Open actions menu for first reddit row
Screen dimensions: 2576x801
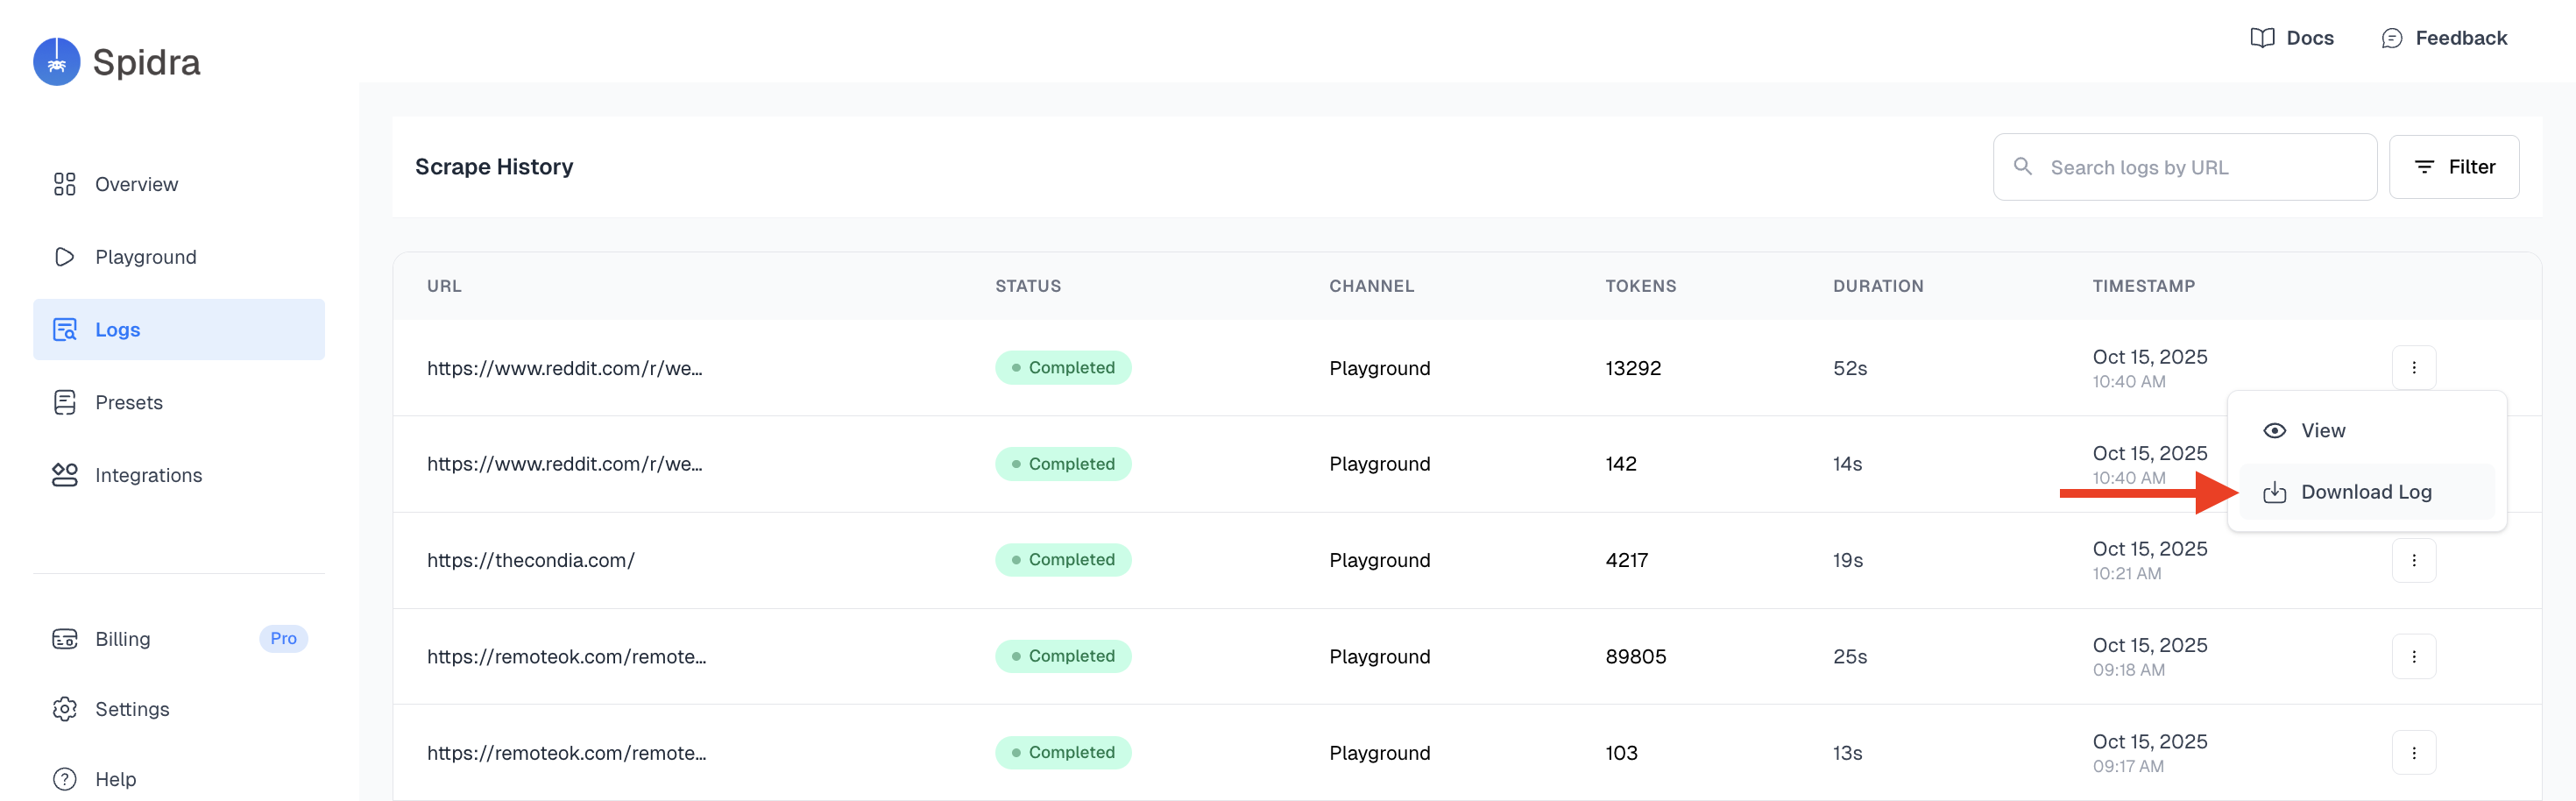click(2413, 367)
